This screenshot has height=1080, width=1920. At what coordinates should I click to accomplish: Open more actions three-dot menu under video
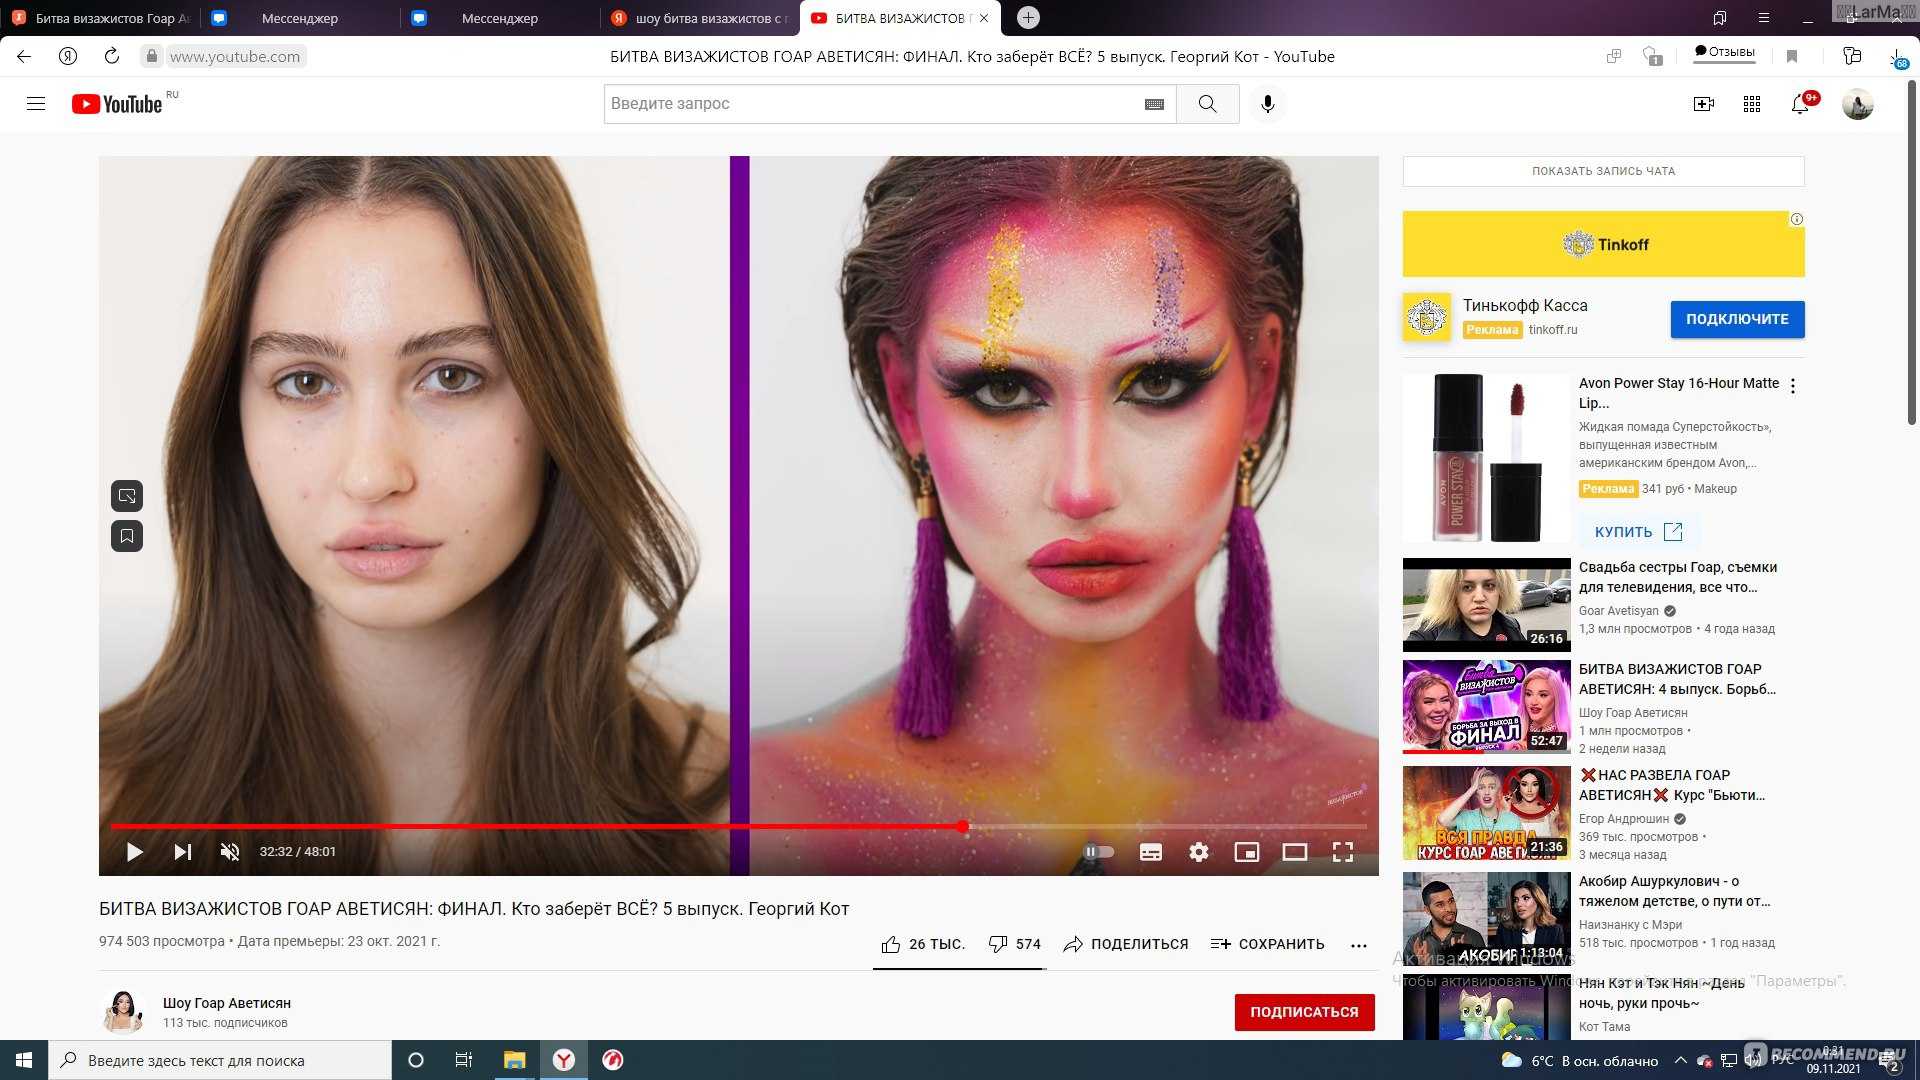pyautogui.click(x=1358, y=945)
